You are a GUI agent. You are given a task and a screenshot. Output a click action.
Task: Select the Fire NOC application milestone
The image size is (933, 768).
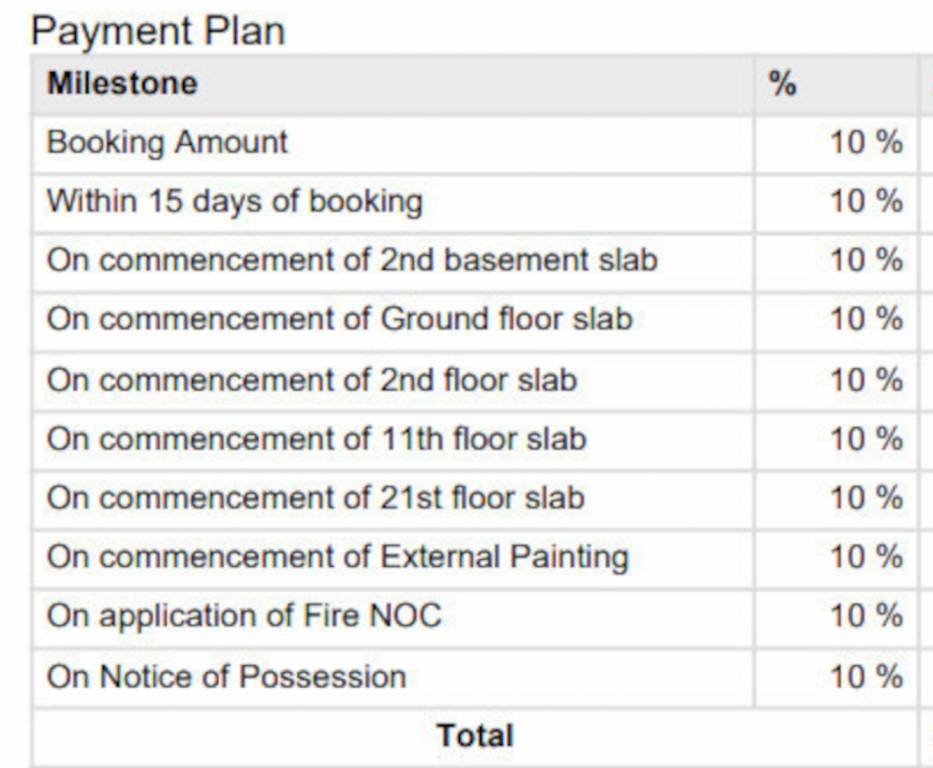(244, 616)
